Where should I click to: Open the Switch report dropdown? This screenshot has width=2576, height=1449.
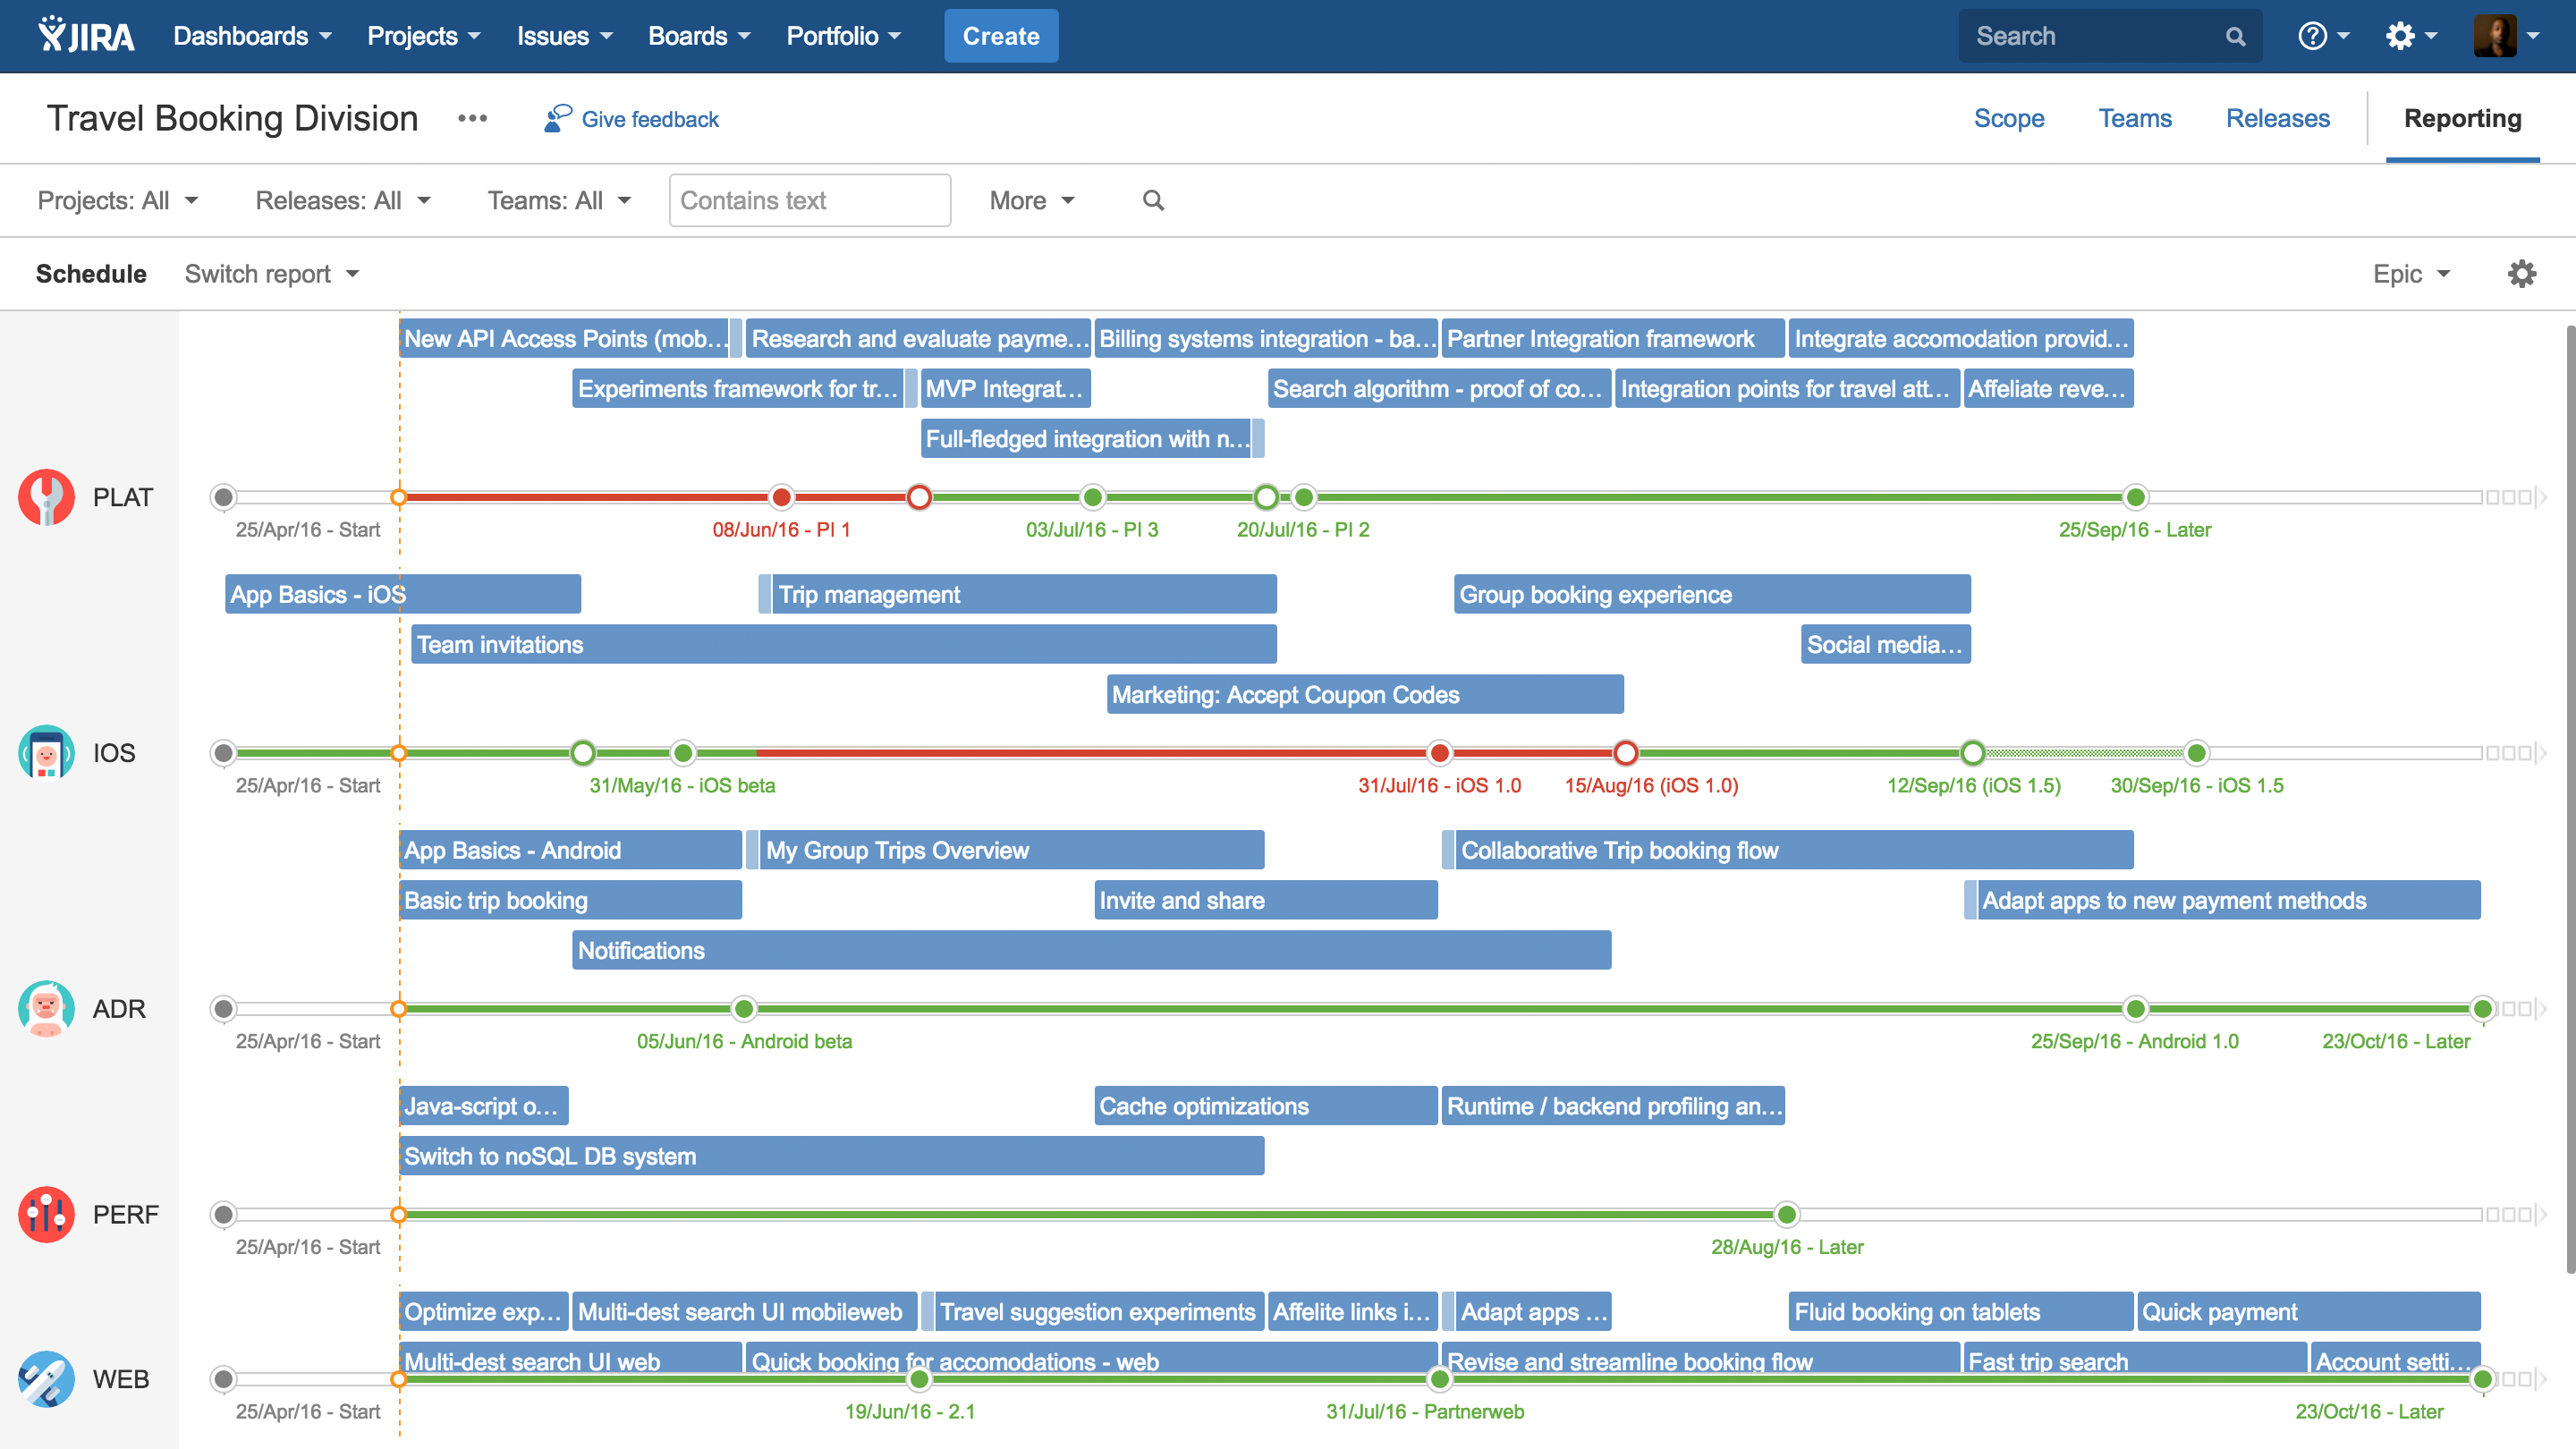coord(271,274)
